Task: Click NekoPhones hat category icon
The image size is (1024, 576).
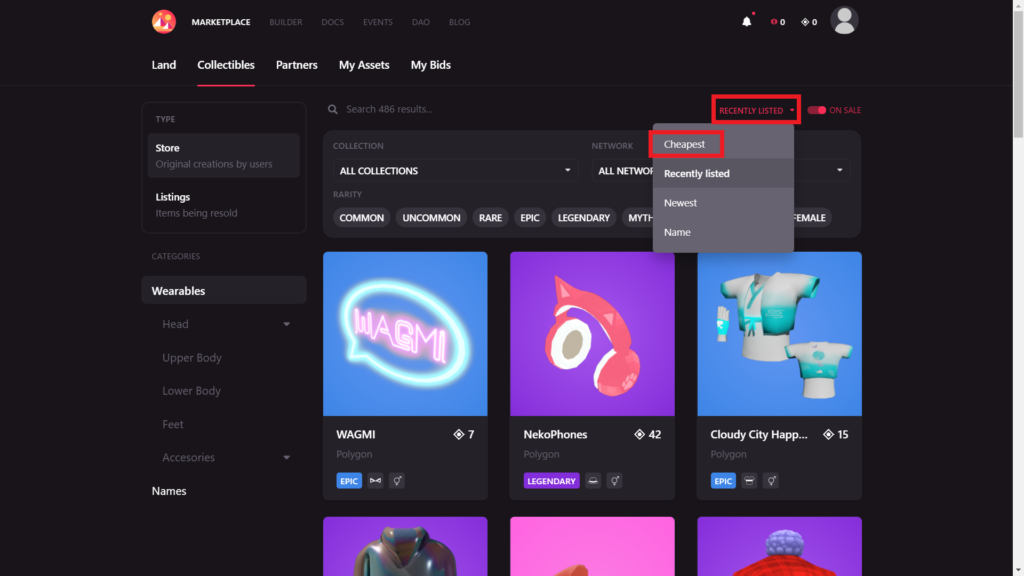Action: 593,481
